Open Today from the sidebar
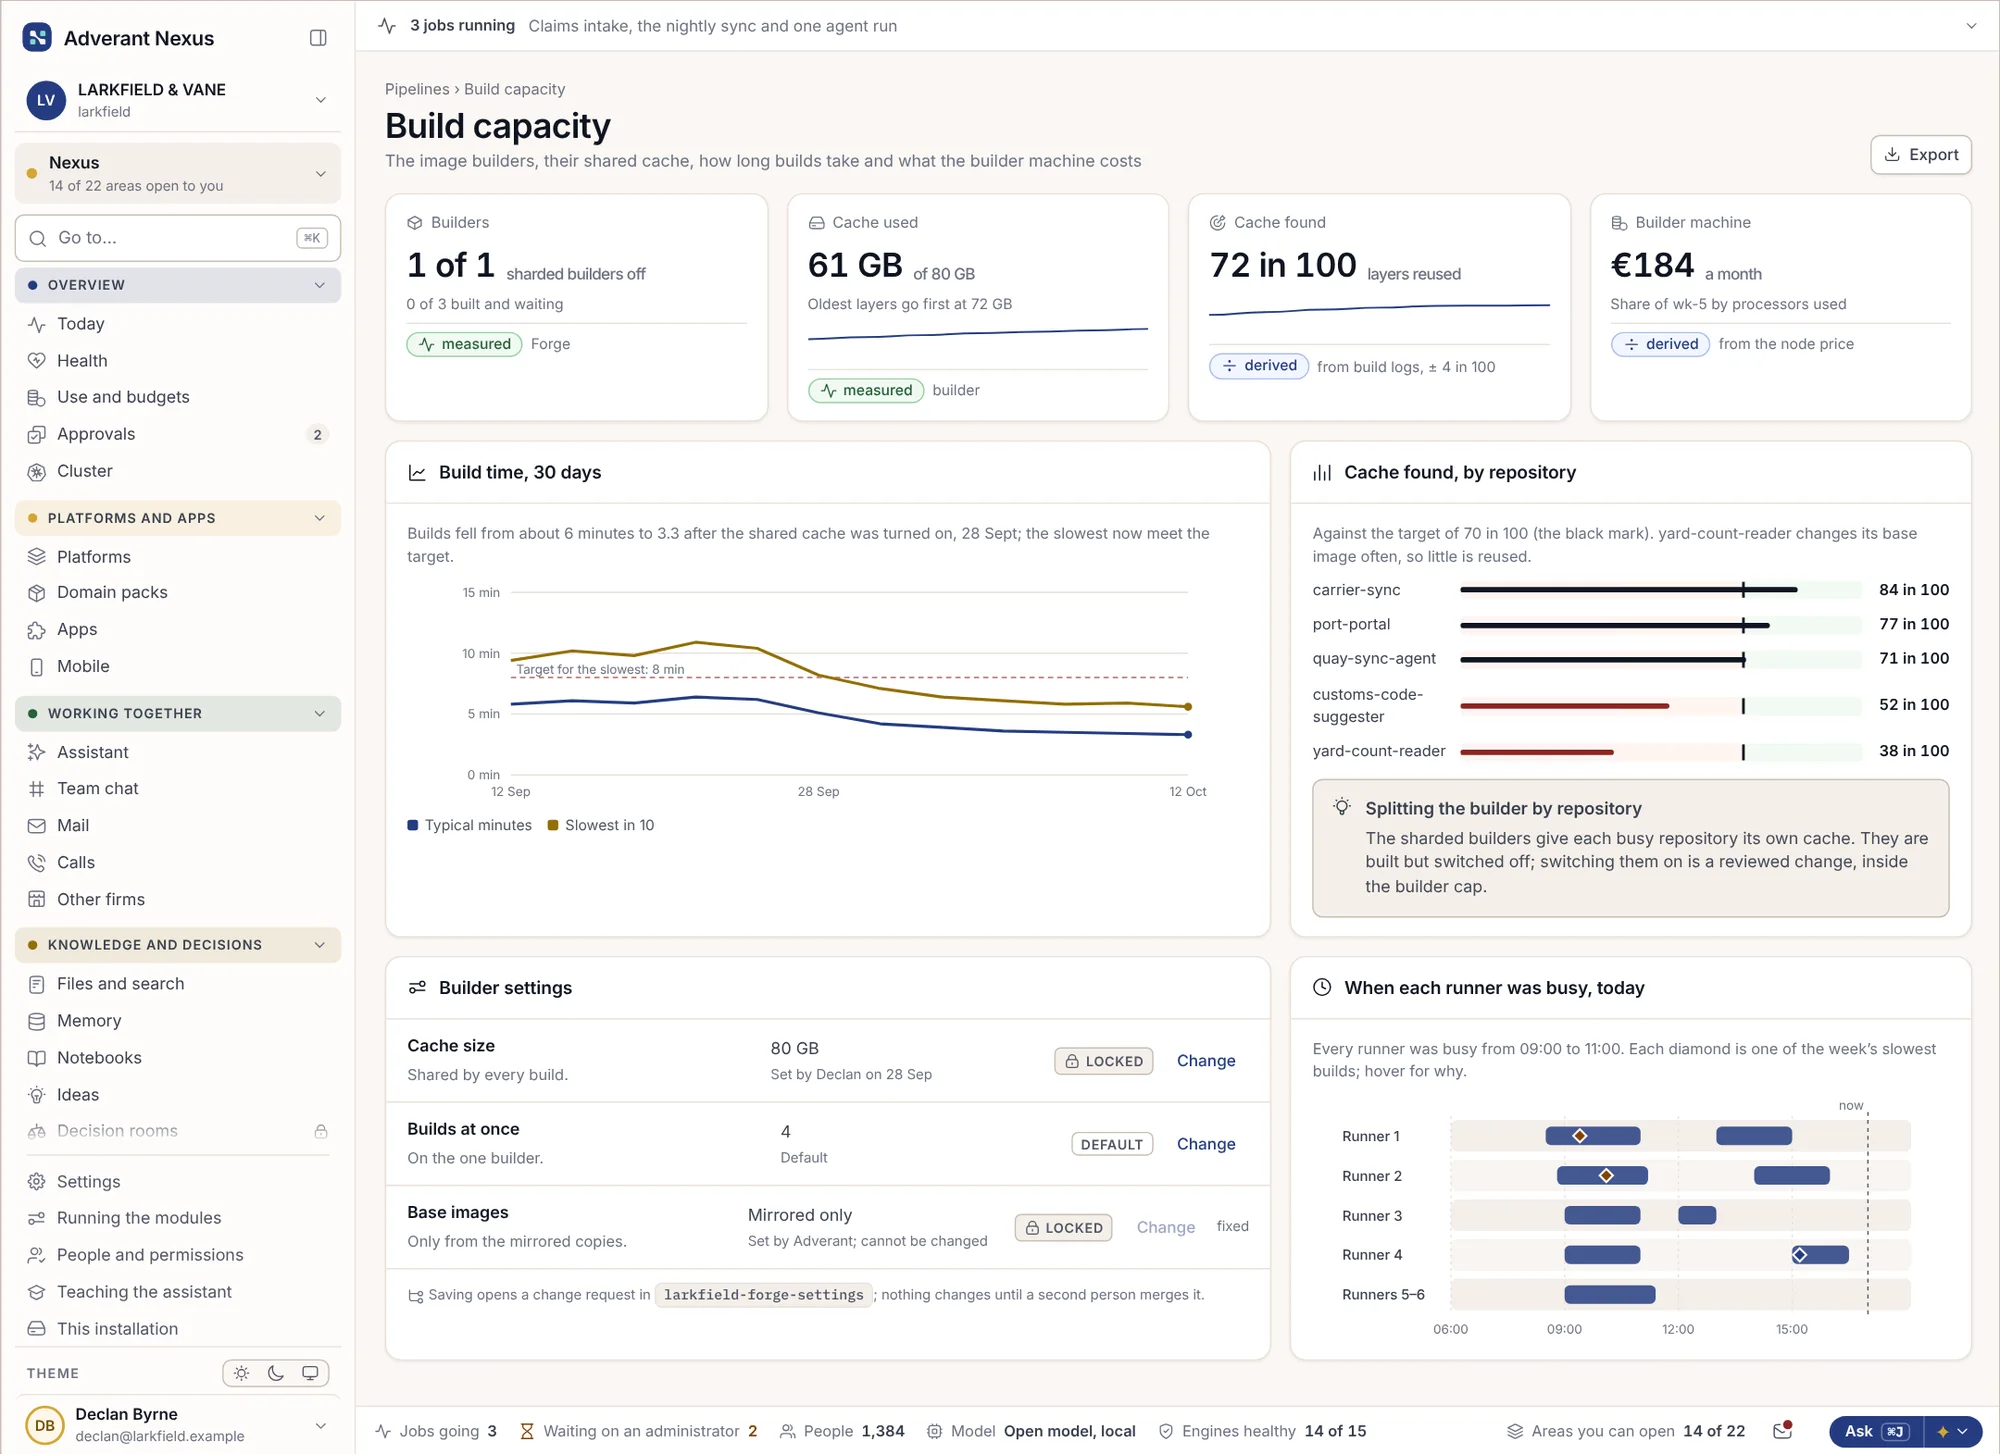The image size is (2000, 1454). pyautogui.click(x=178, y=324)
